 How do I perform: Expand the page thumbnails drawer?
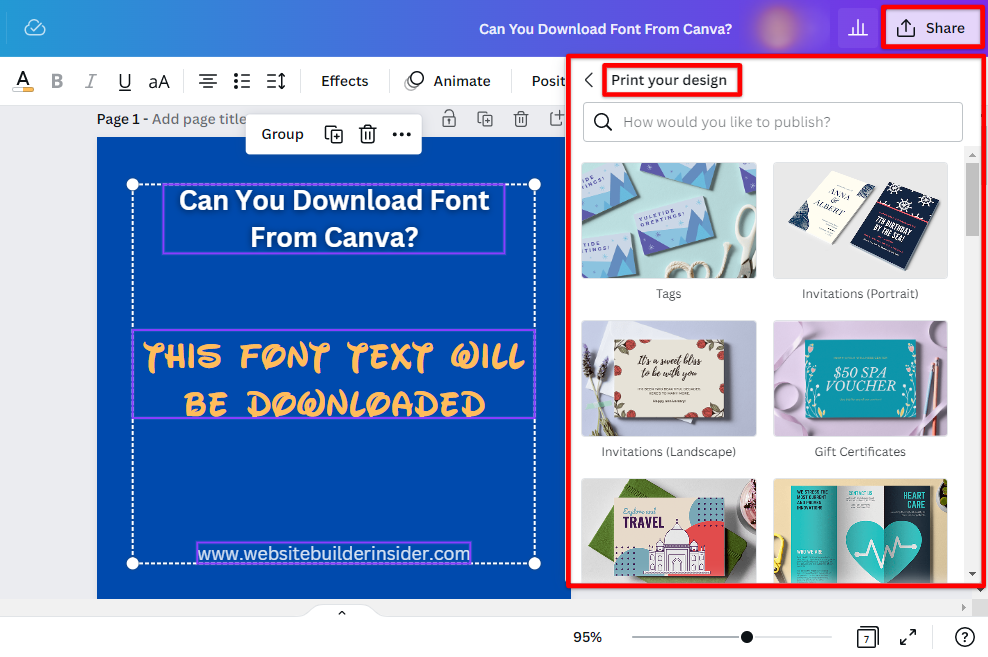(341, 612)
